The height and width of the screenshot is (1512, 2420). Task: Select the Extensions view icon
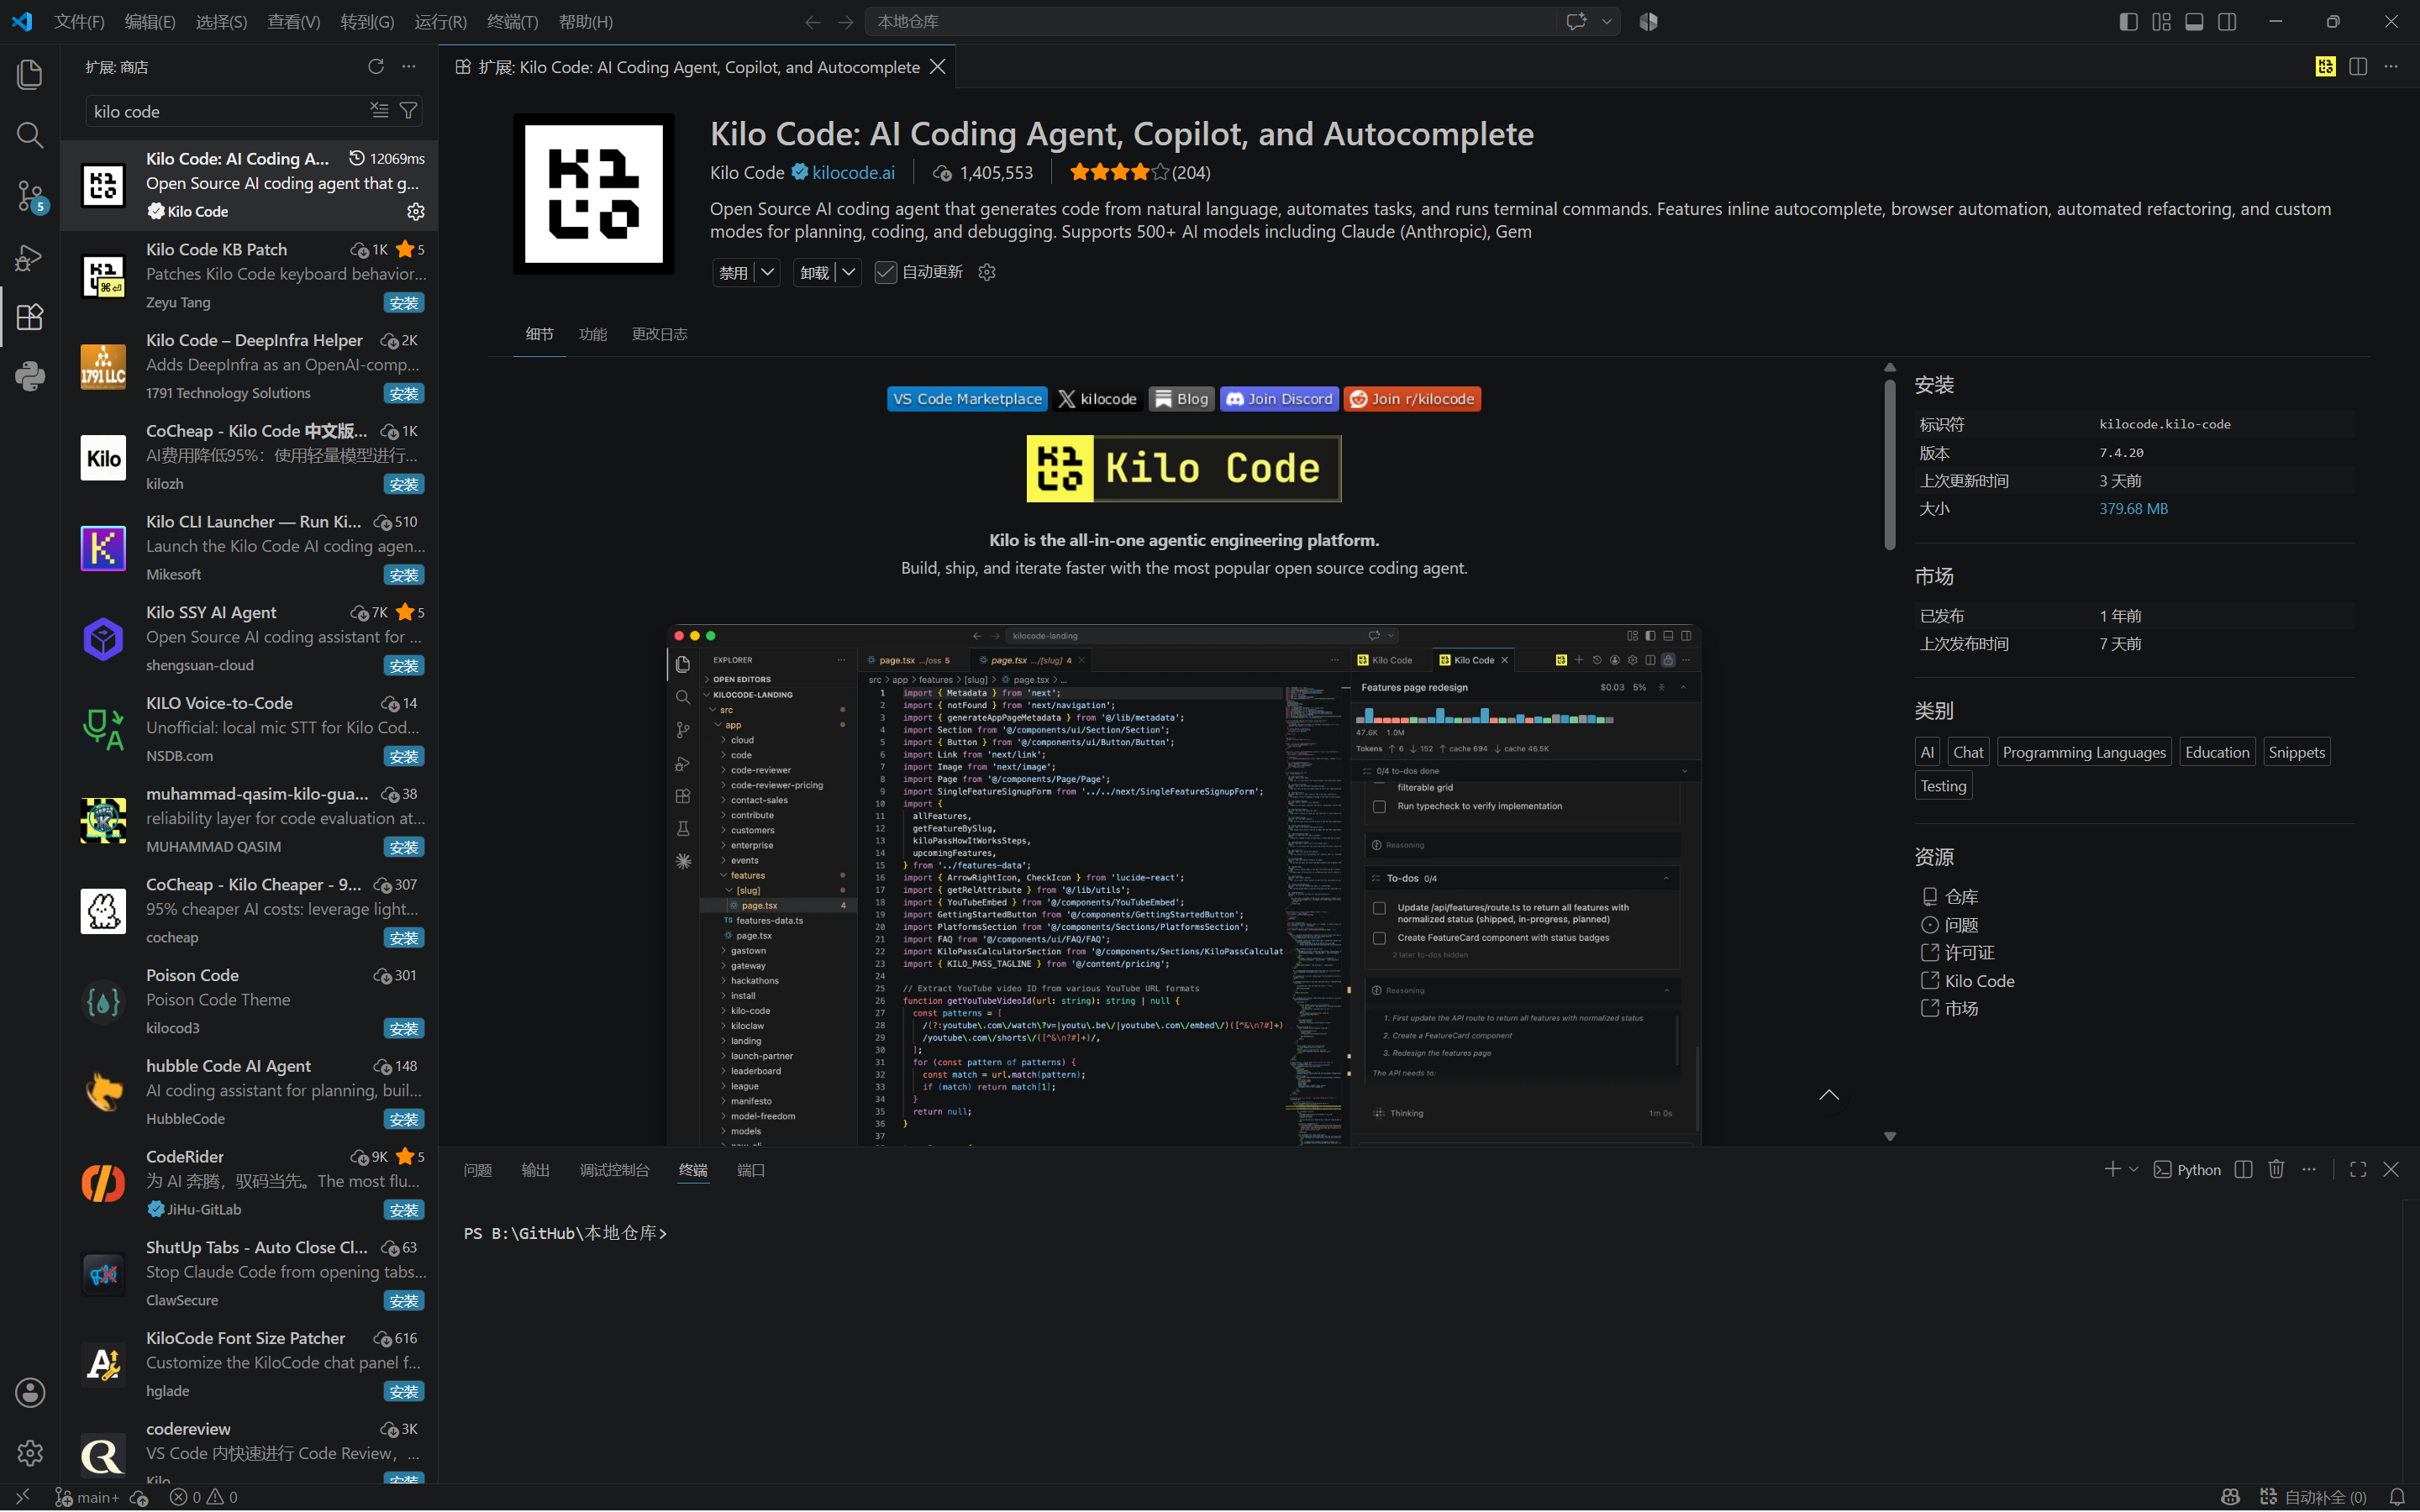click(30, 317)
